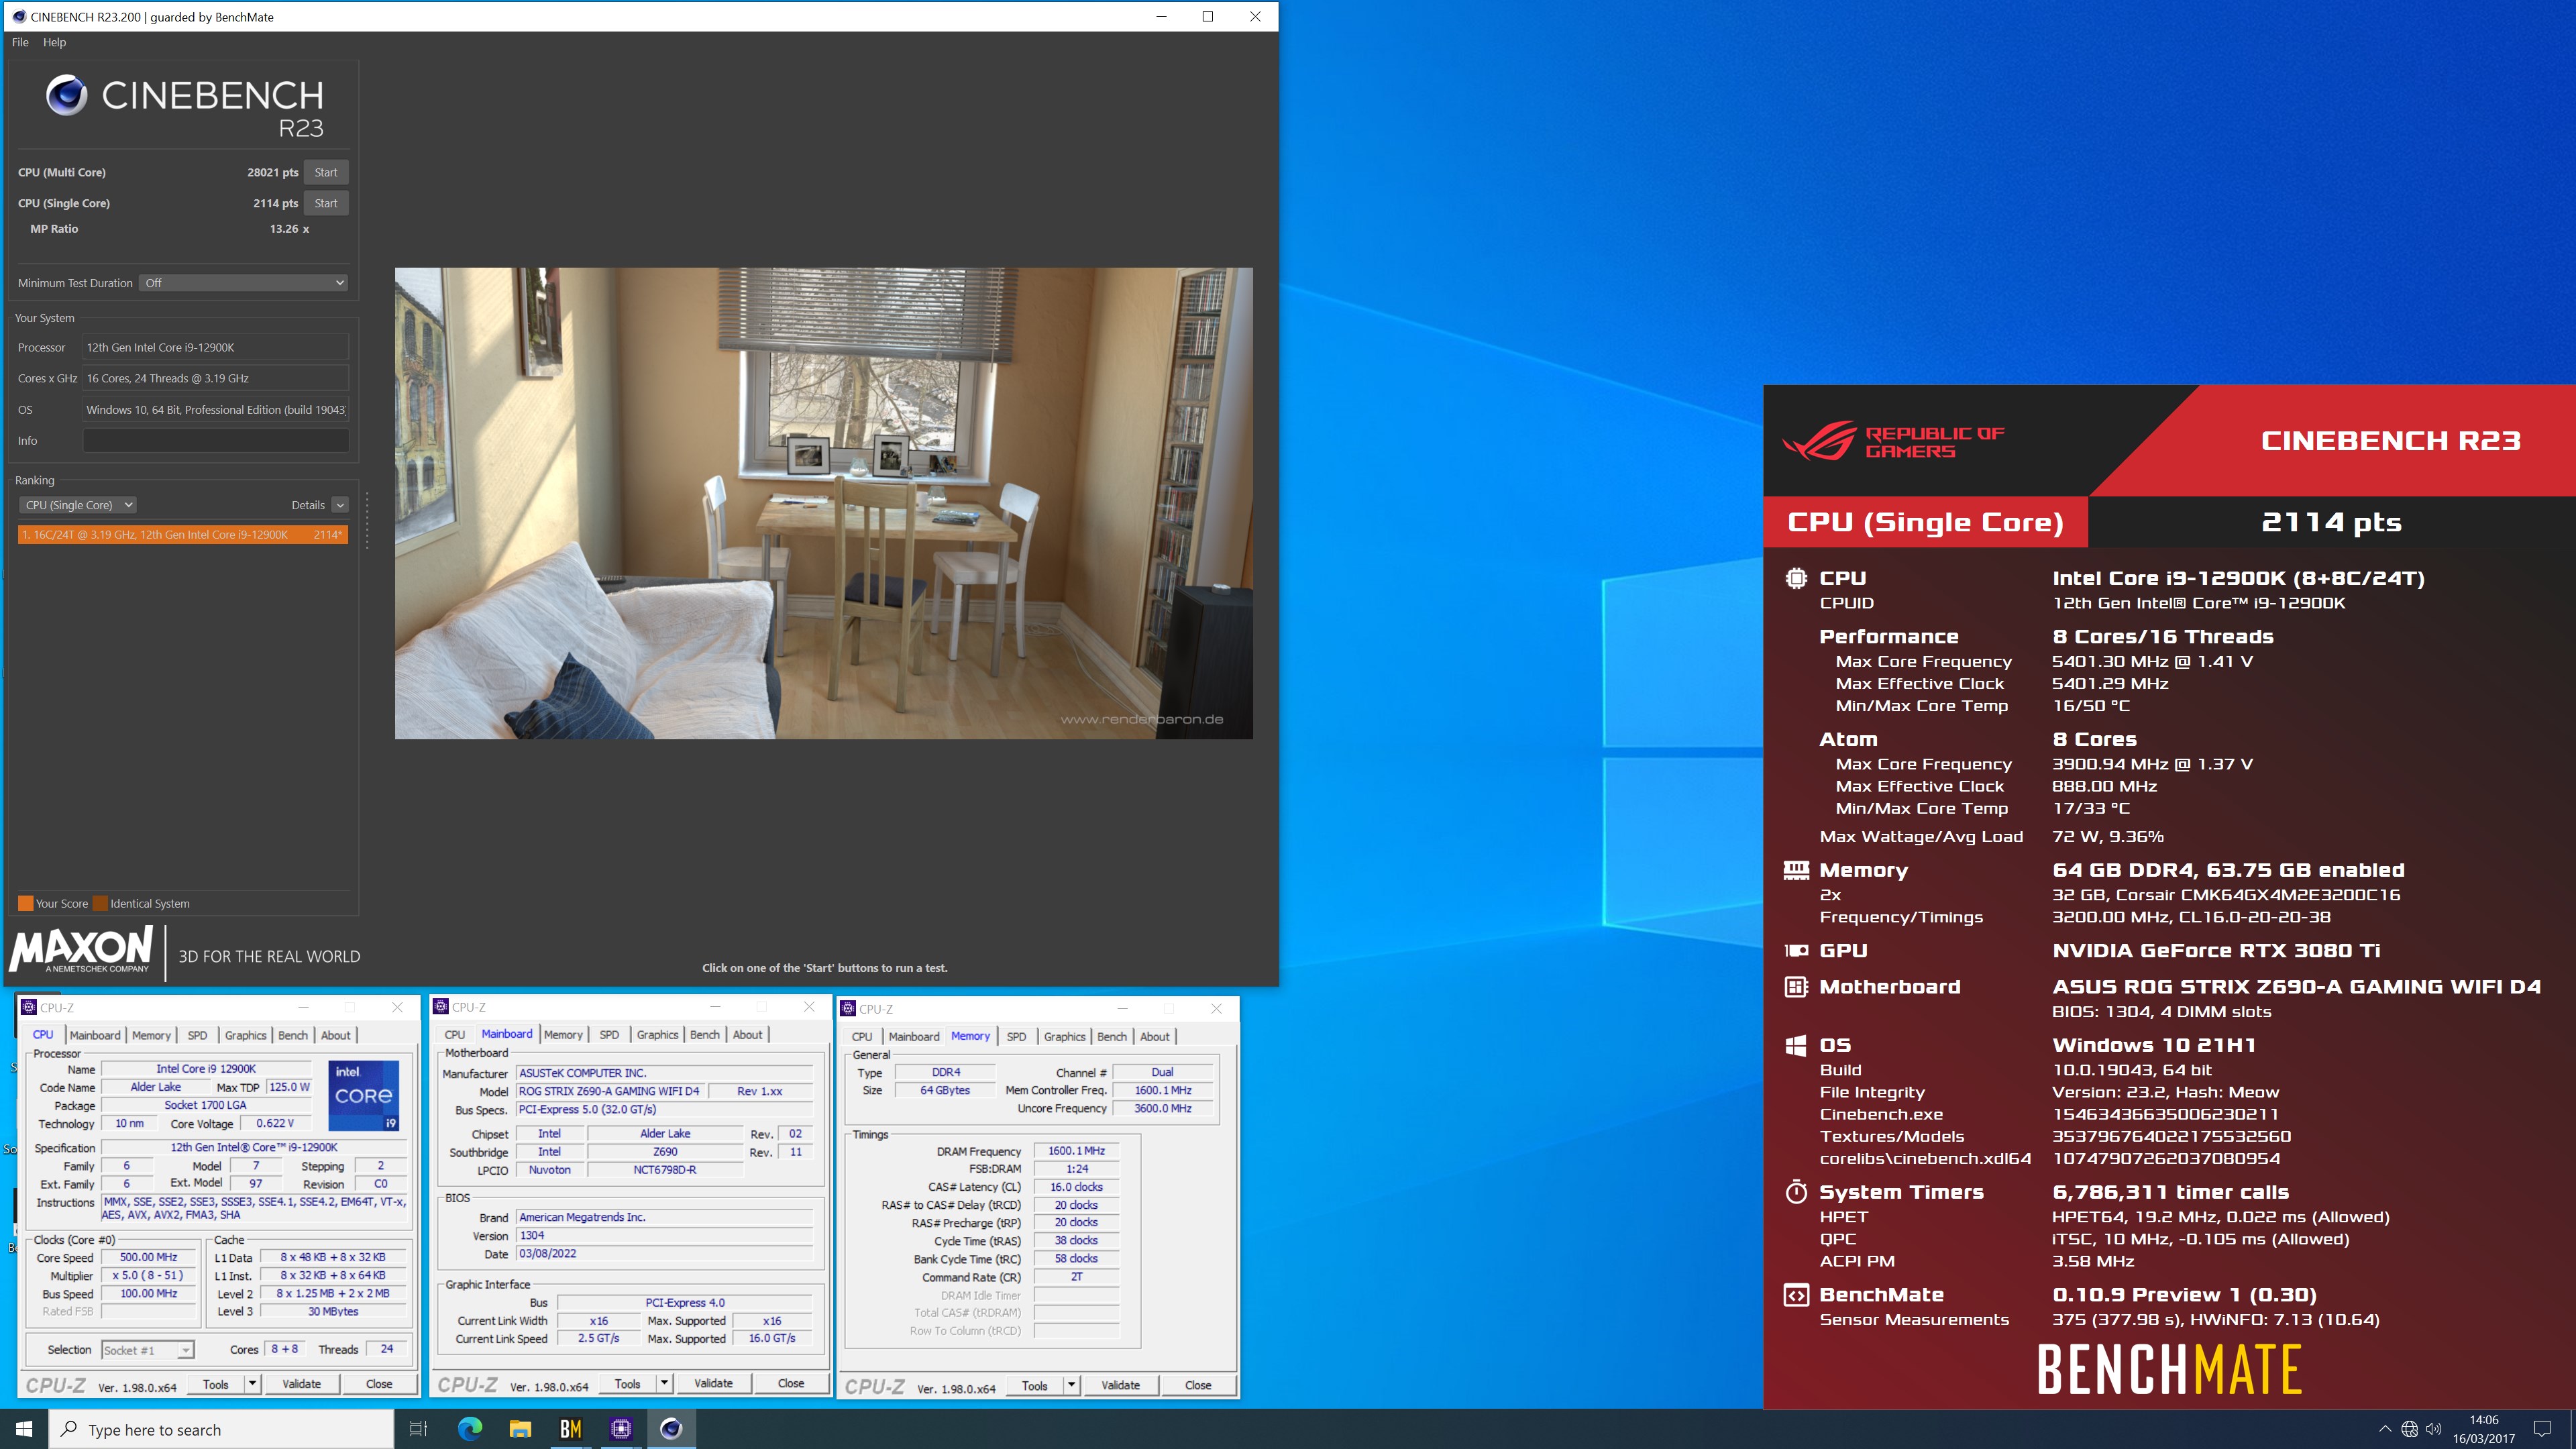Click the GPU icon in BenchMate panel

(x=1796, y=951)
